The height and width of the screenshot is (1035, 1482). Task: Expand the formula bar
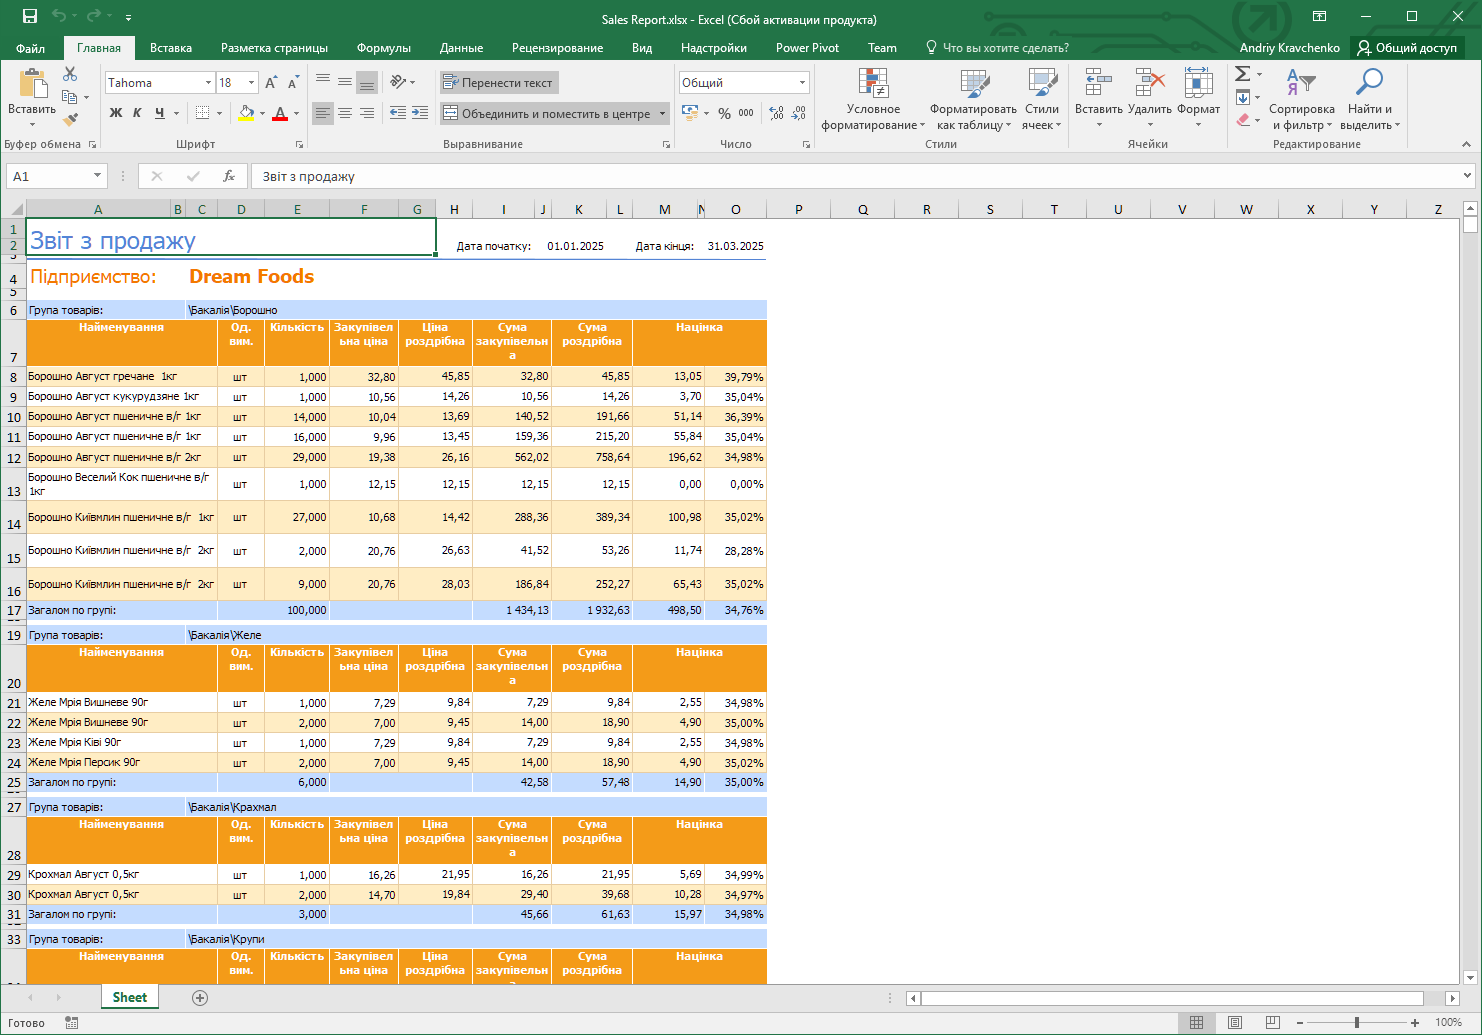tap(1467, 176)
